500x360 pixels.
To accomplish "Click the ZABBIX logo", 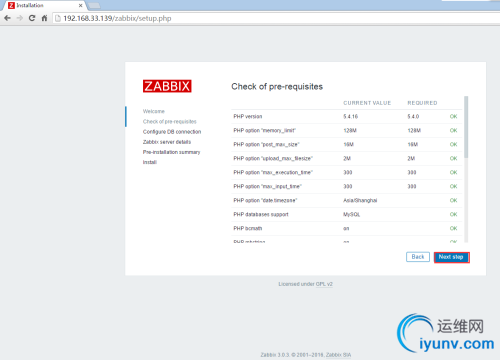I will coord(167,86).
